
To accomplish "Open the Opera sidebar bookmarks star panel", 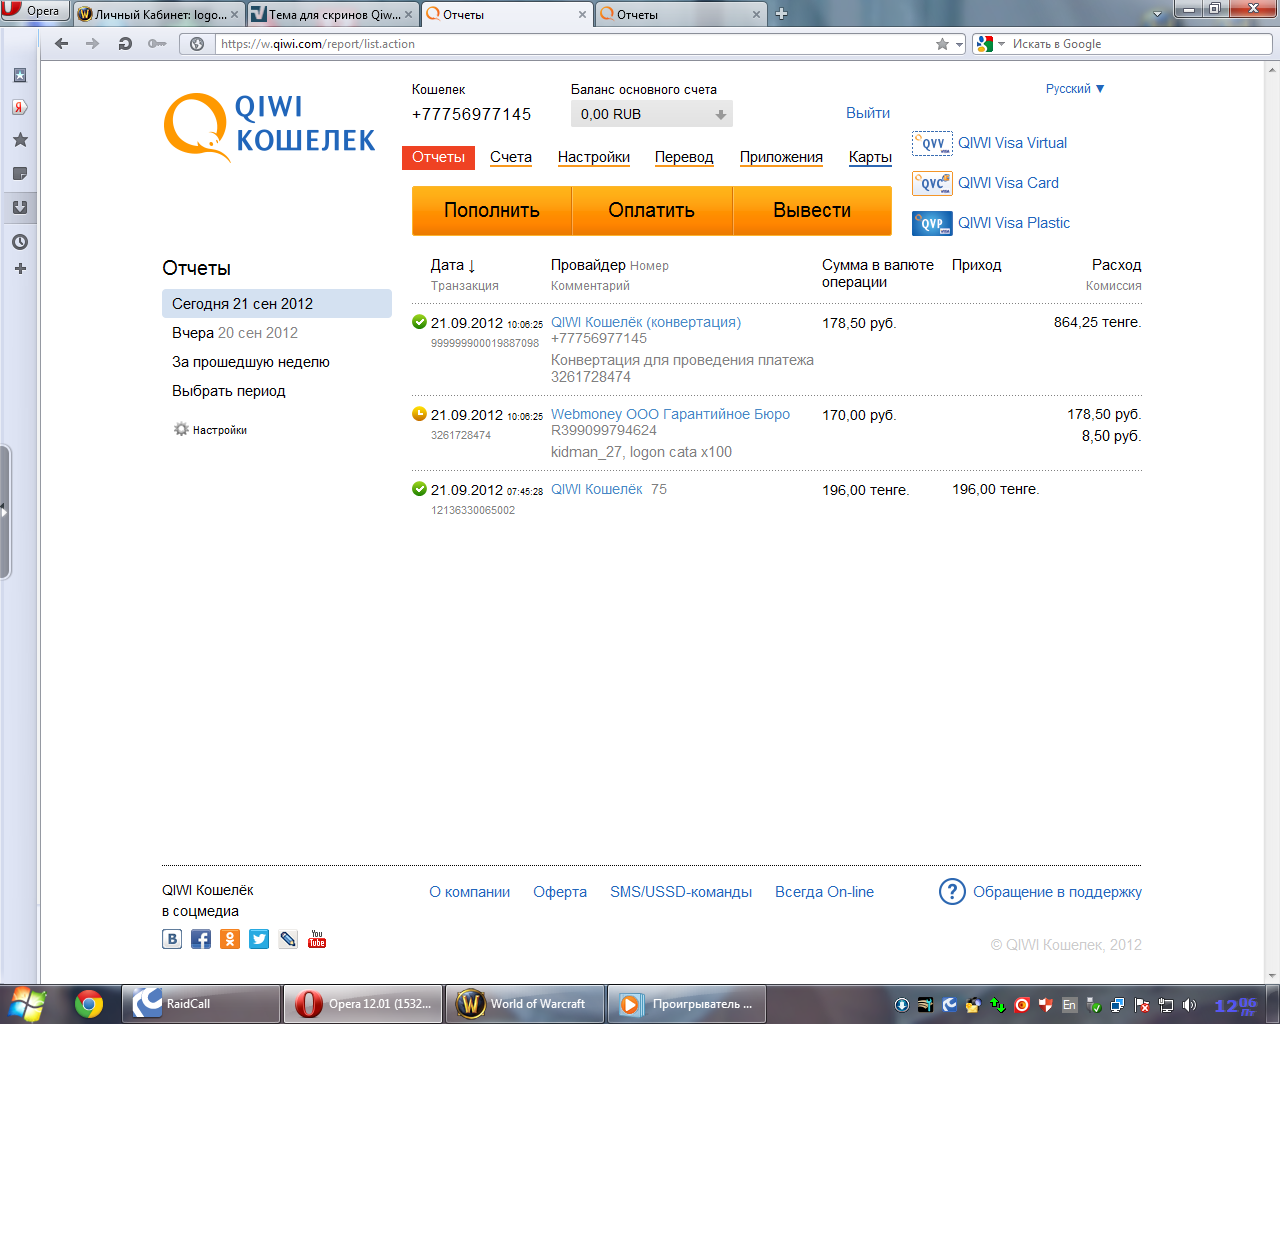I will tap(20, 140).
